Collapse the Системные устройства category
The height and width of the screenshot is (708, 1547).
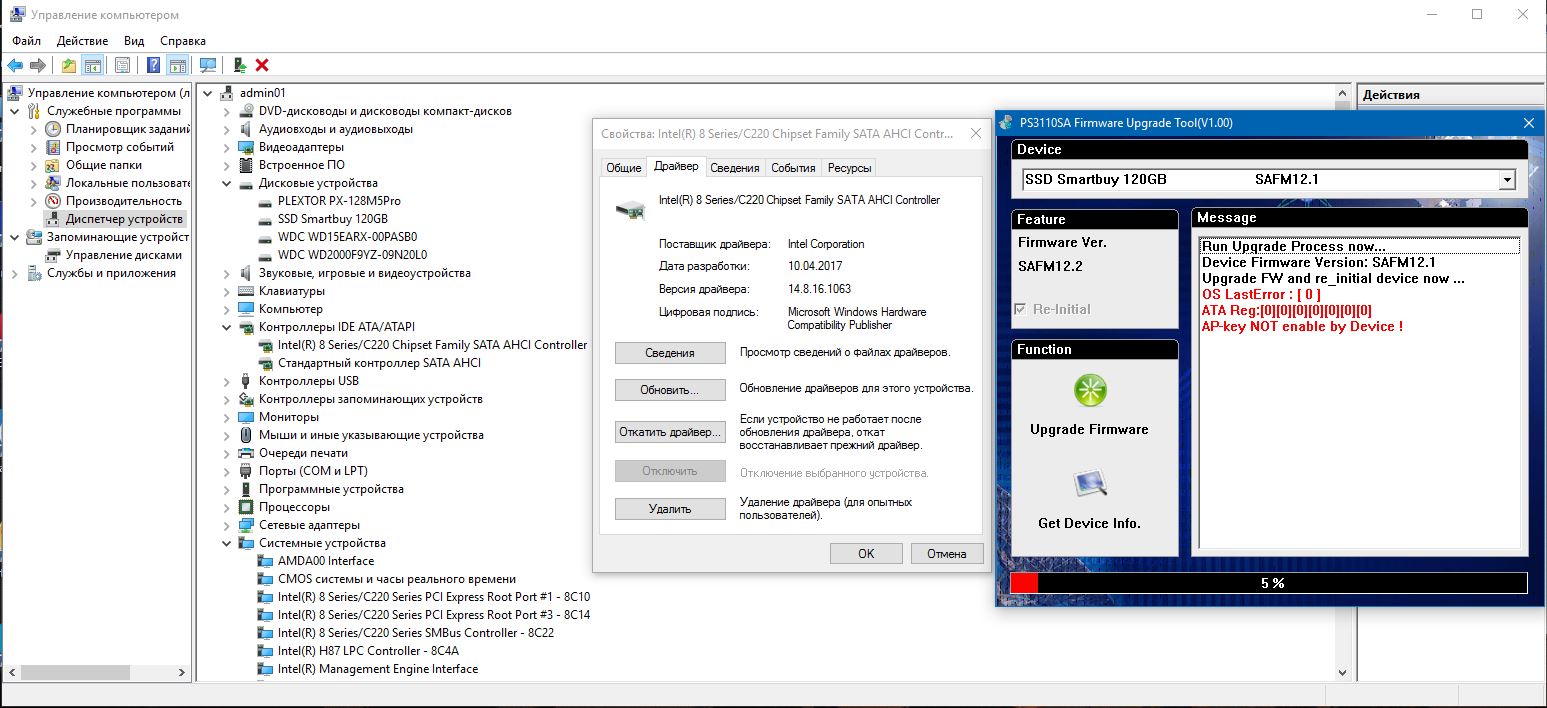[227, 543]
